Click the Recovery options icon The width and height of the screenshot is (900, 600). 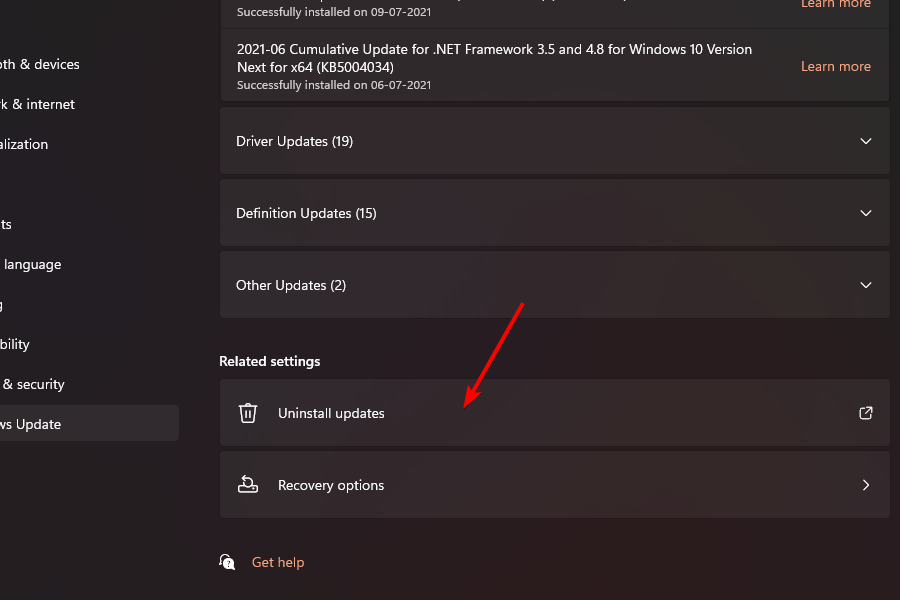pos(248,485)
